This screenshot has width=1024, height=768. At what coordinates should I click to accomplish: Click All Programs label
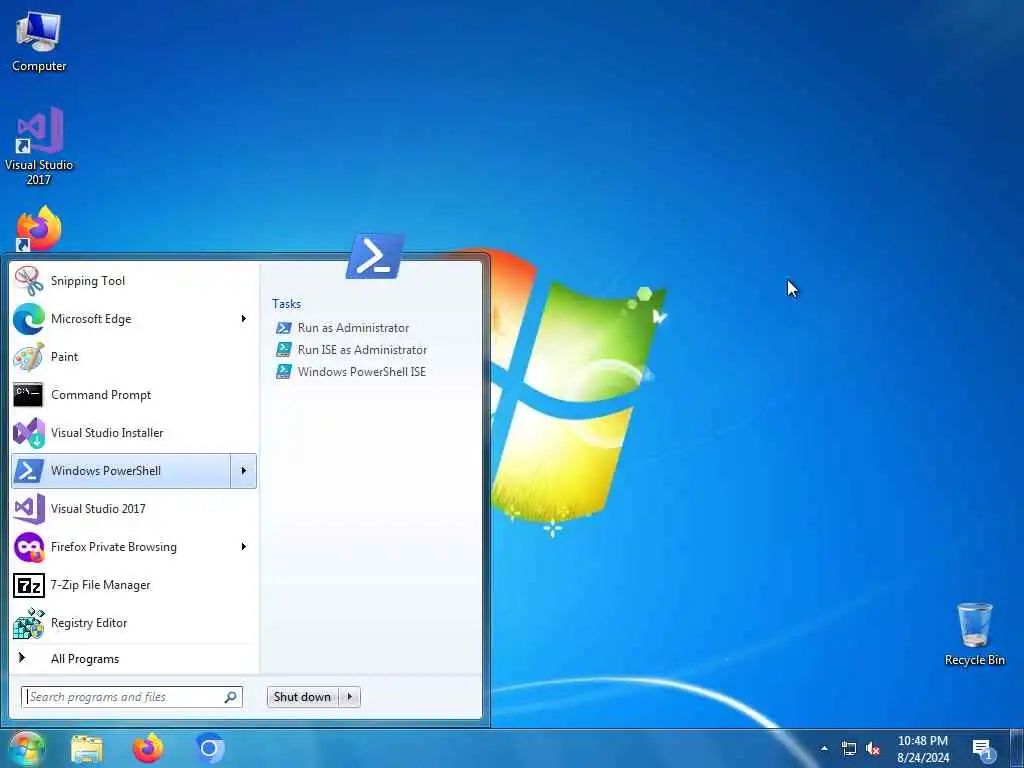click(85, 658)
